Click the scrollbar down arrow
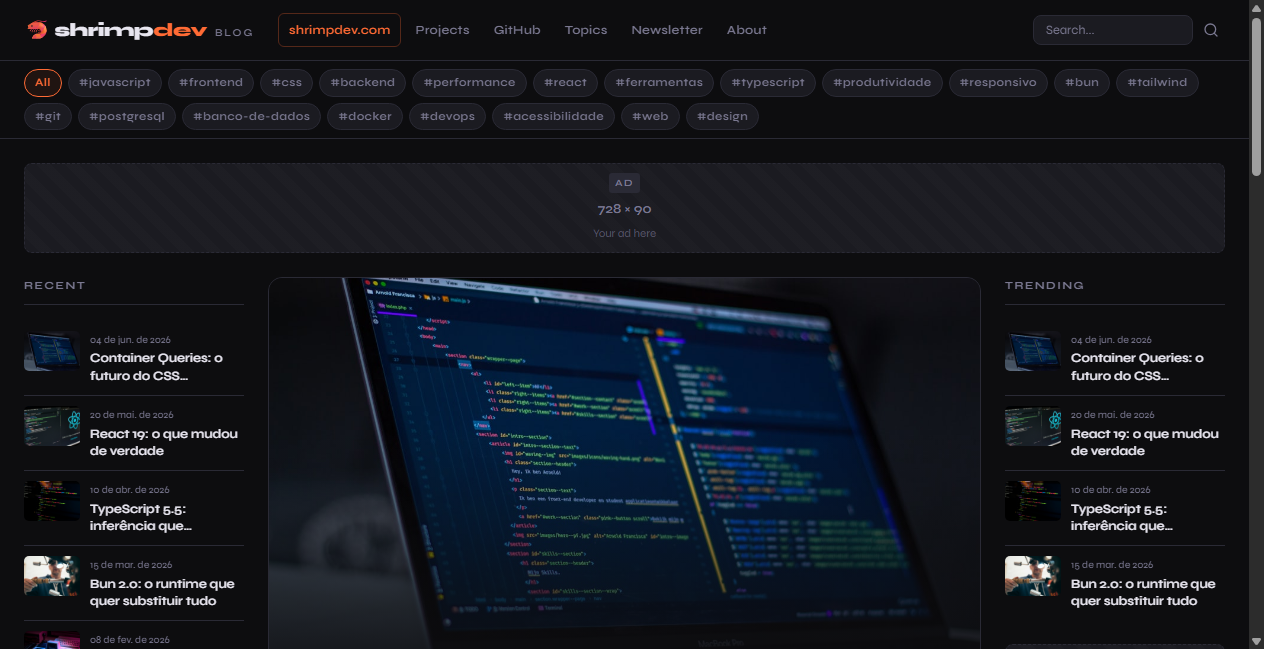The width and height of the screenshot is (1264, 649). pos(1256,641)
